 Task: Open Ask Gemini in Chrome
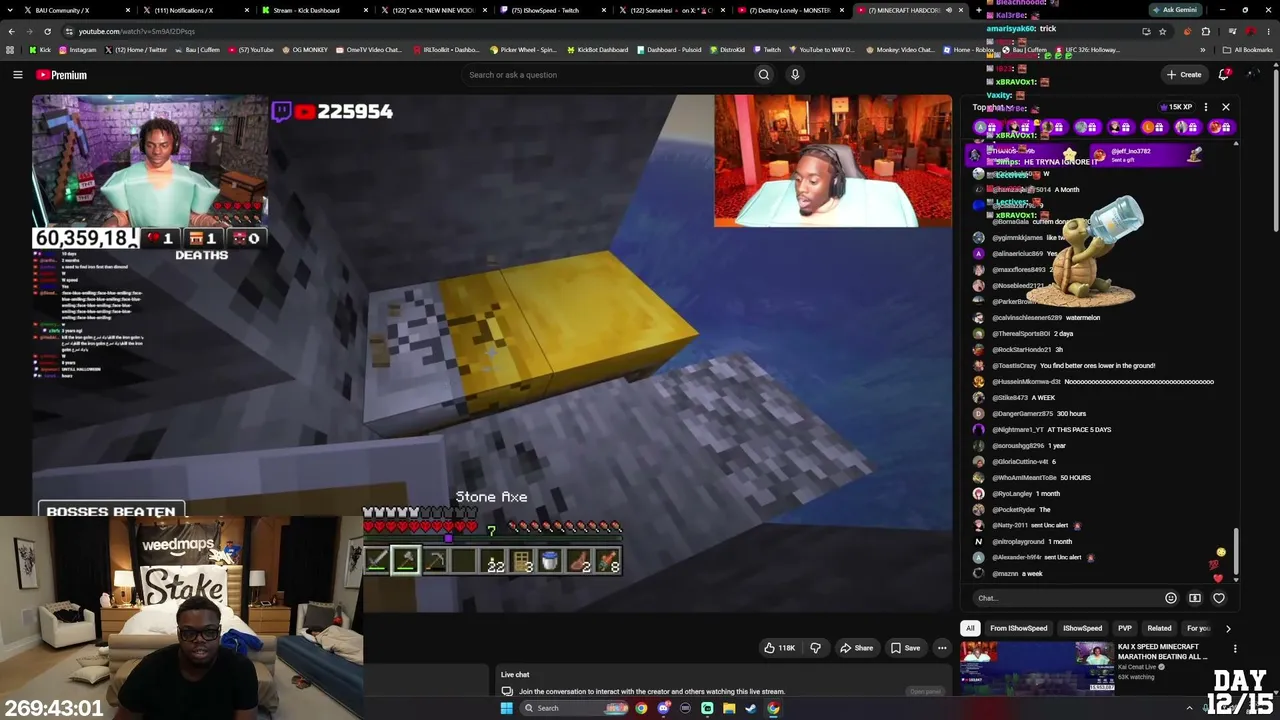coord(1174,10)
